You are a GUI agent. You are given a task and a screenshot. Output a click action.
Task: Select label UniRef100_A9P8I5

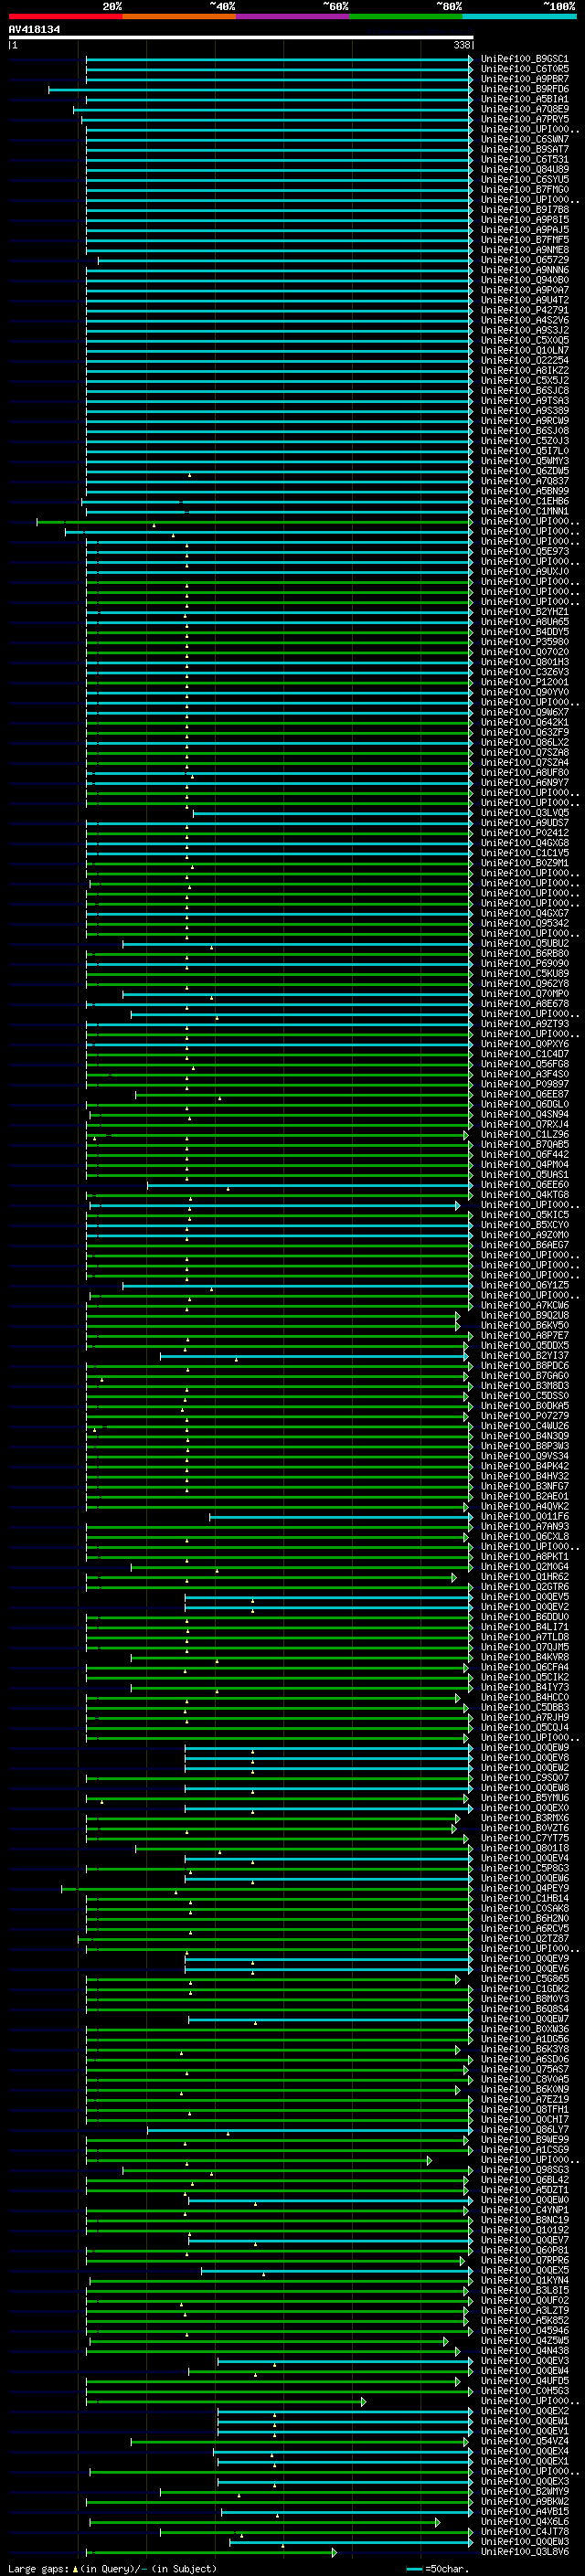(524, 220)
